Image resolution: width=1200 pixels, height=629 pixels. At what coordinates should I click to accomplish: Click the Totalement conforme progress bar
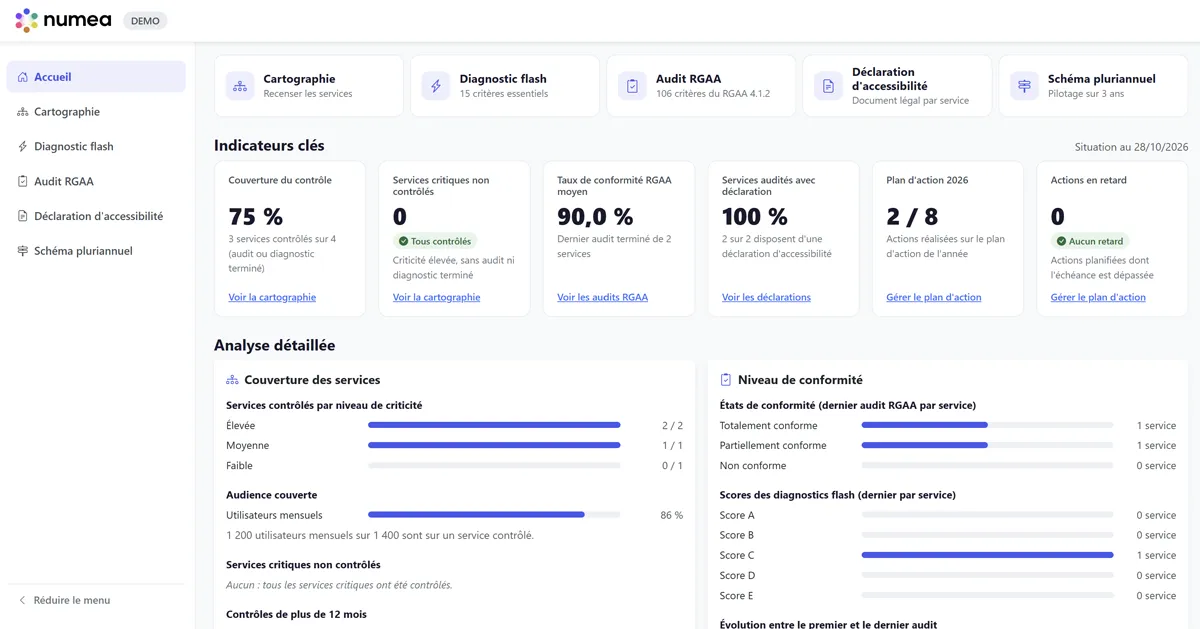tap(987, 425)
